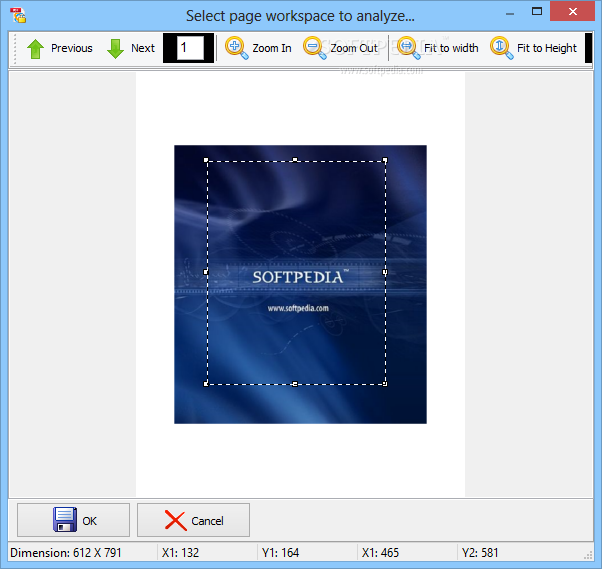
Task: Click the Zoom In label
Action: point(272,48)
